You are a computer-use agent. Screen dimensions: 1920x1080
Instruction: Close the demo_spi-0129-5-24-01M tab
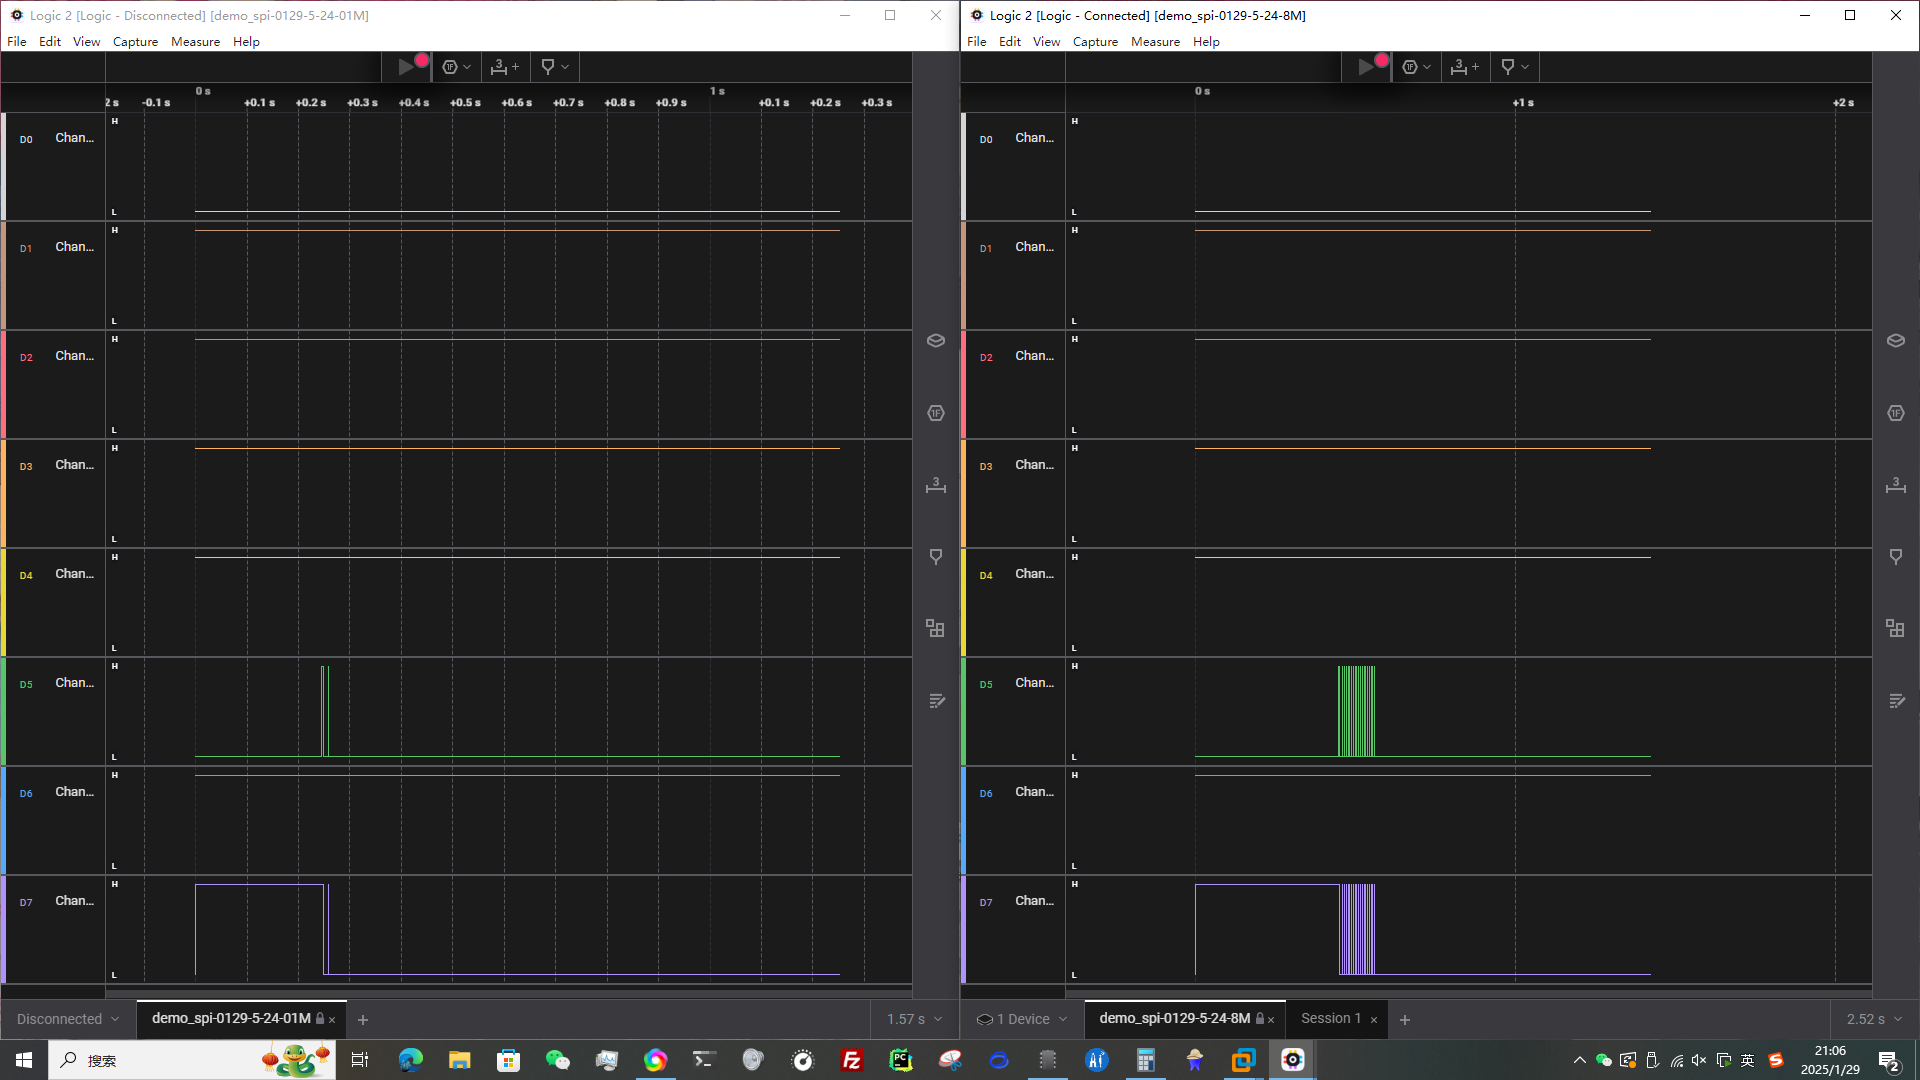point(332,1020)
